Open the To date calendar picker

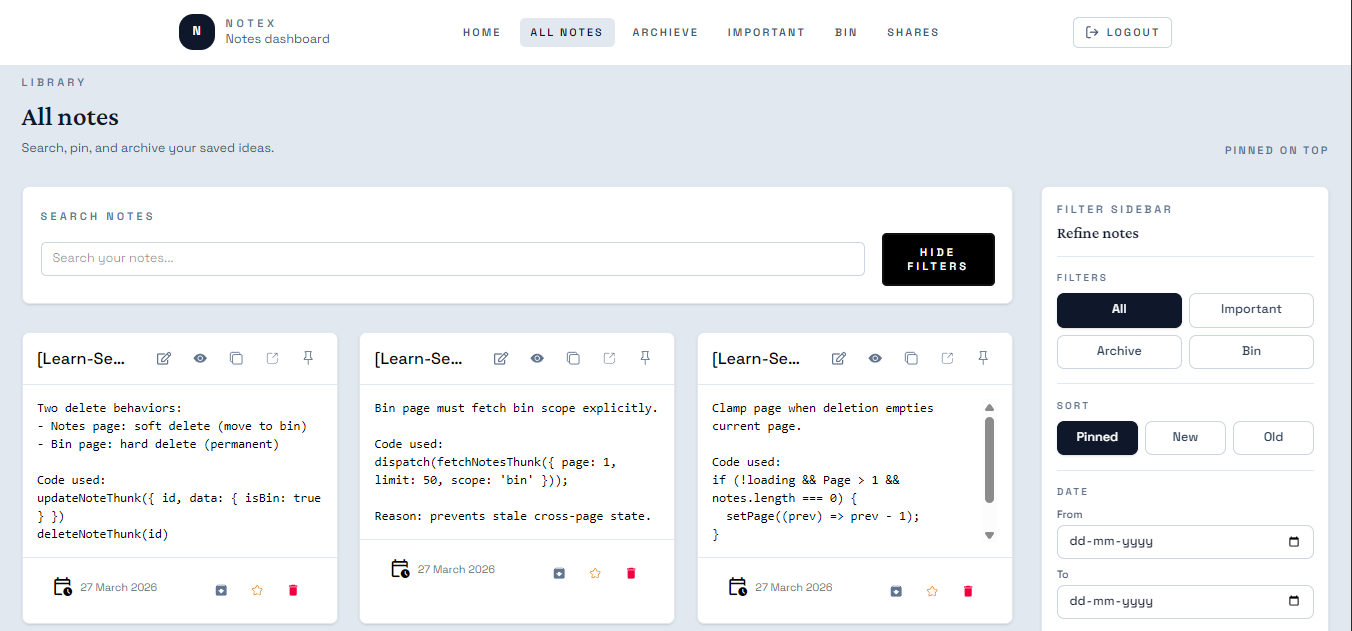tap(1294, 602)
